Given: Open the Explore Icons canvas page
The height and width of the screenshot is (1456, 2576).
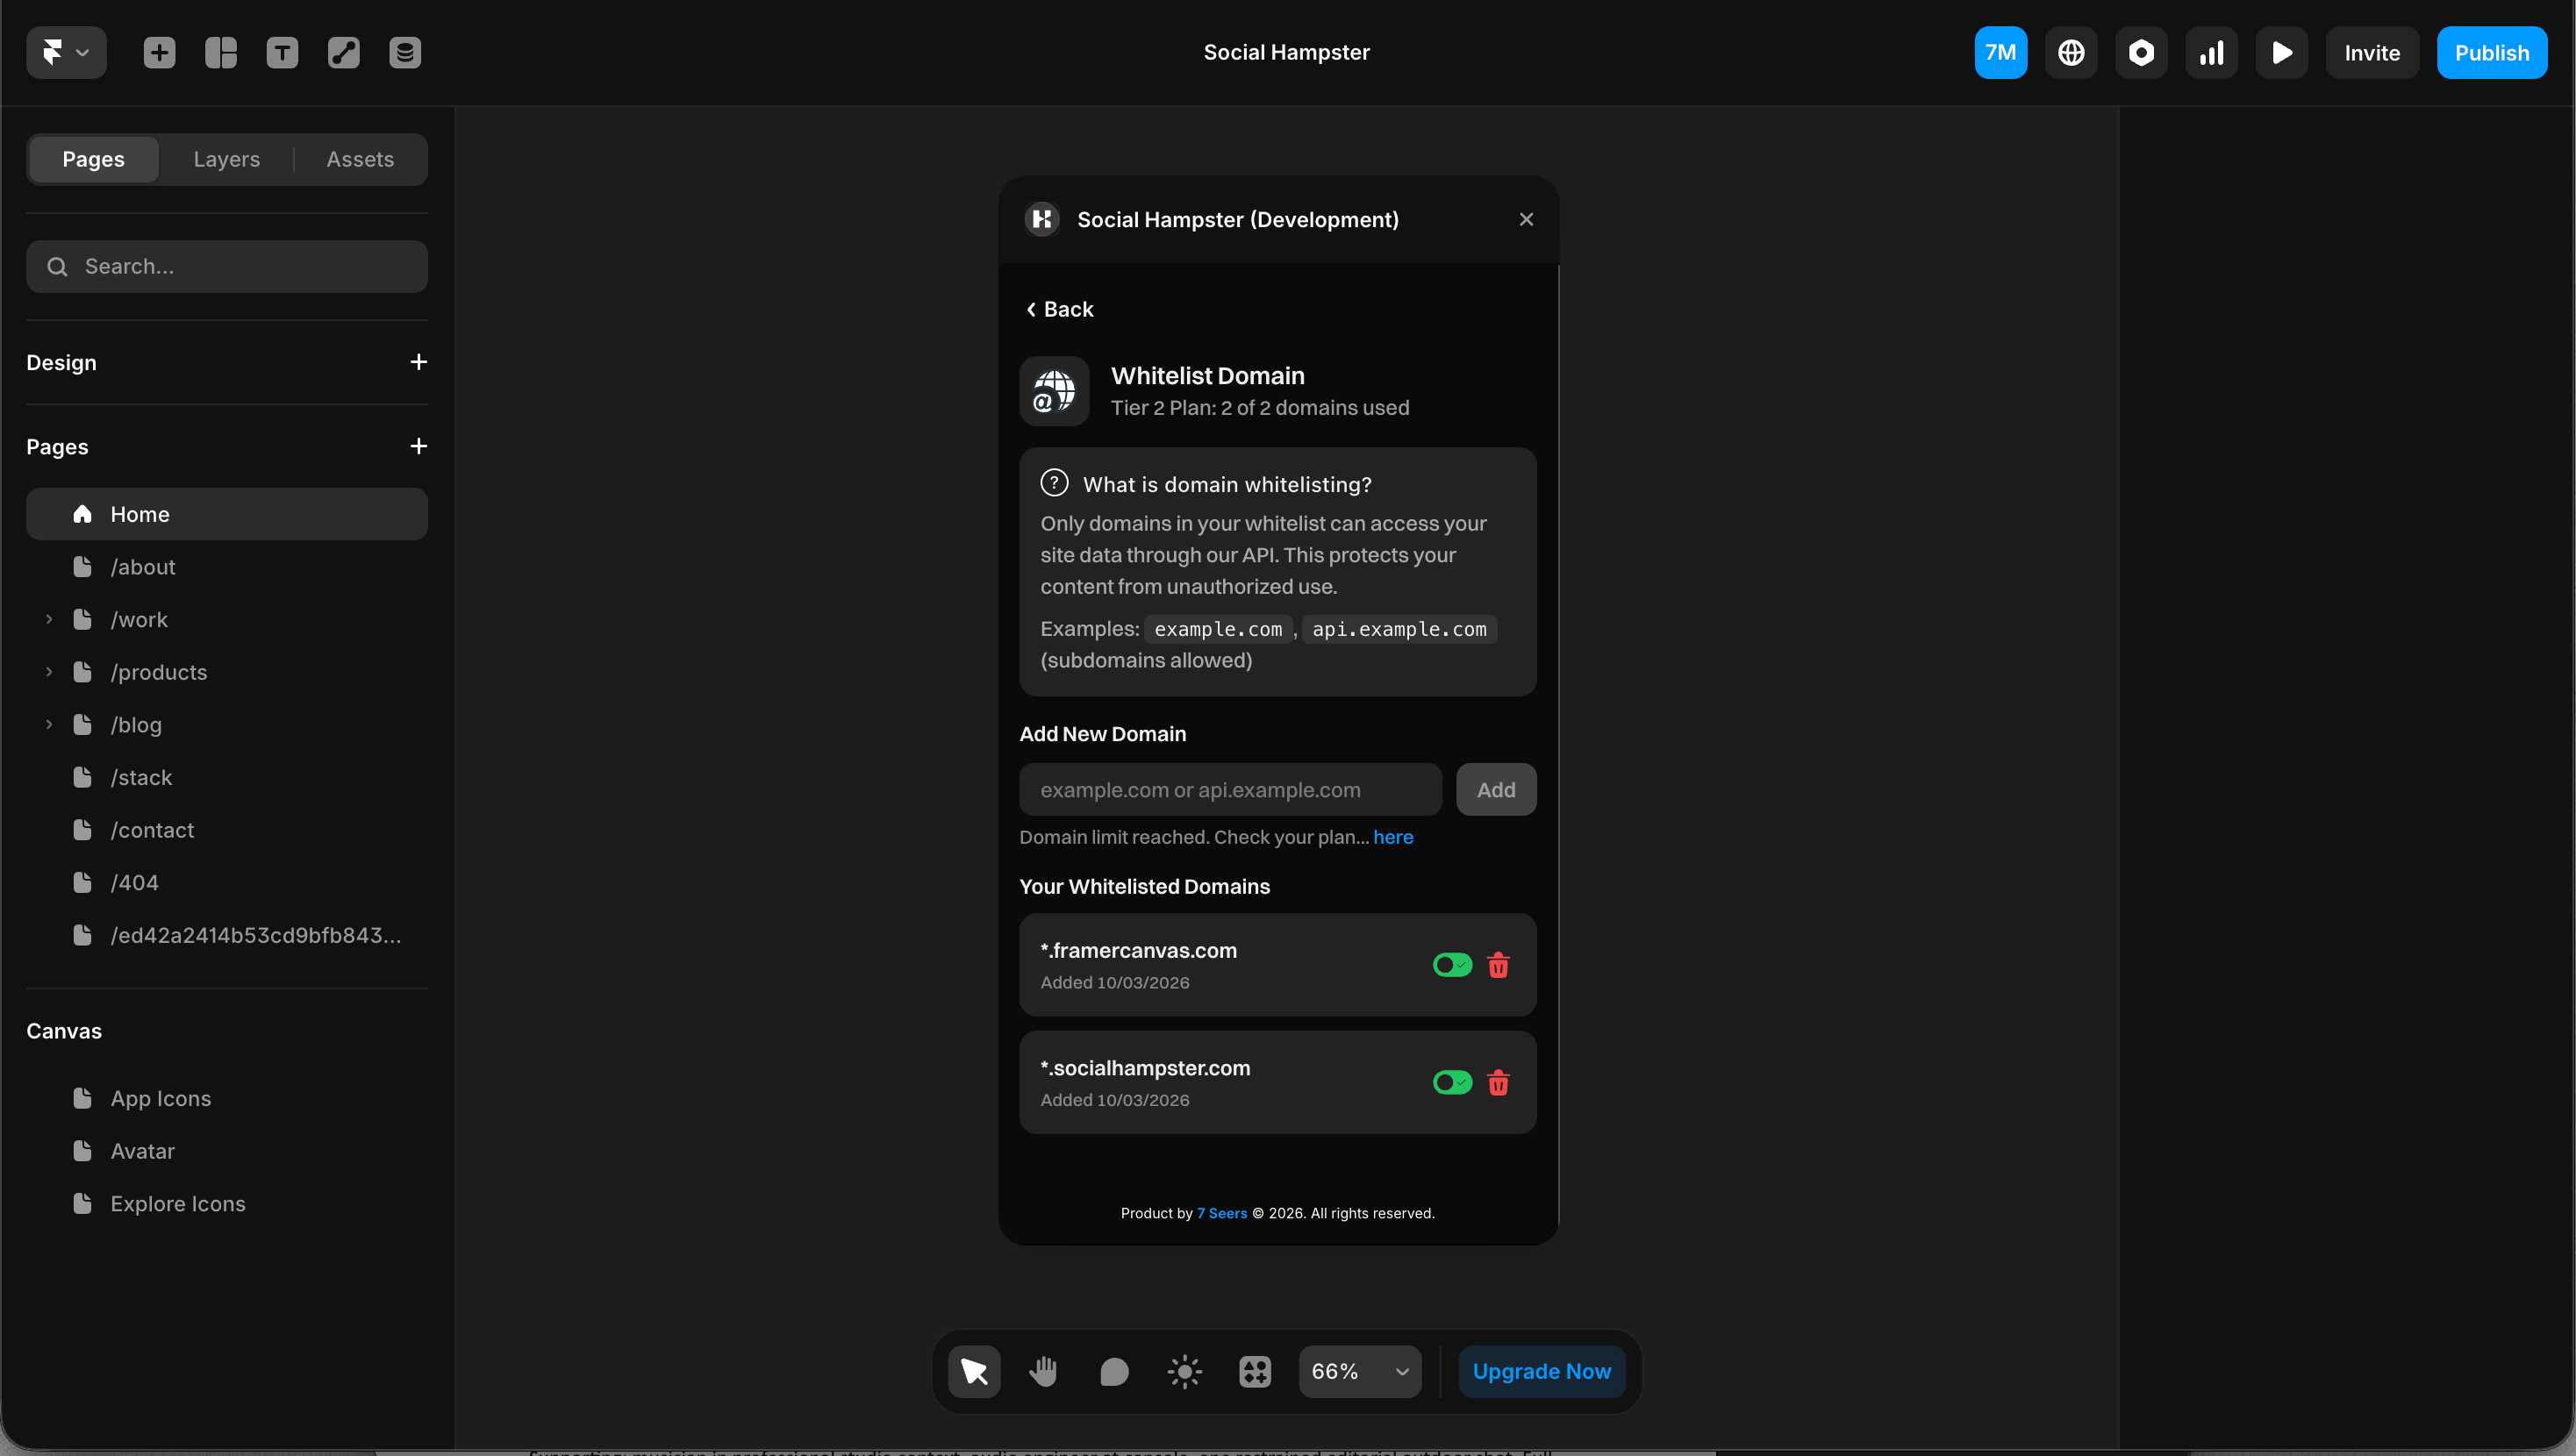Looking at the screenshot, I should 227,1203.
